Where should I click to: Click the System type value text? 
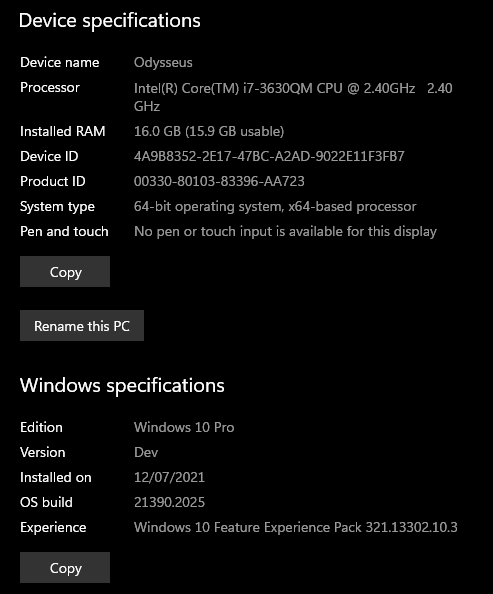click(x=275, y=206)
